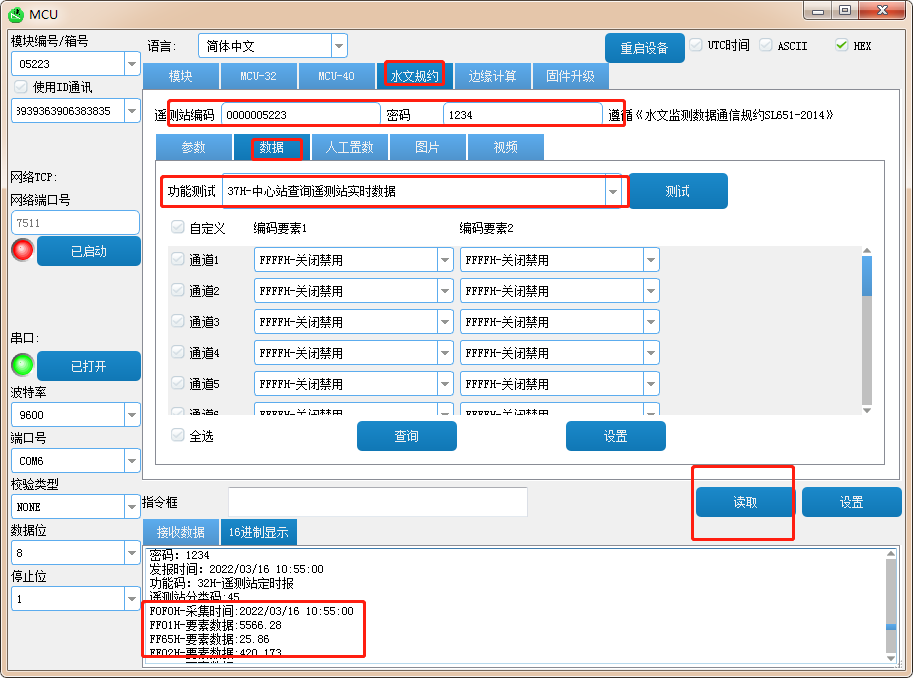Toggle the HEX checkbox
The image size is (913, 678).
point(841,46)
